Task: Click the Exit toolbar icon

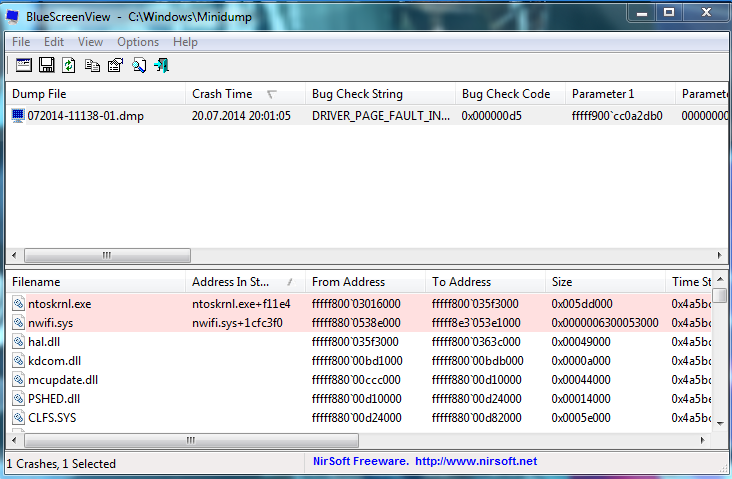Action: (x=161, y=65)
